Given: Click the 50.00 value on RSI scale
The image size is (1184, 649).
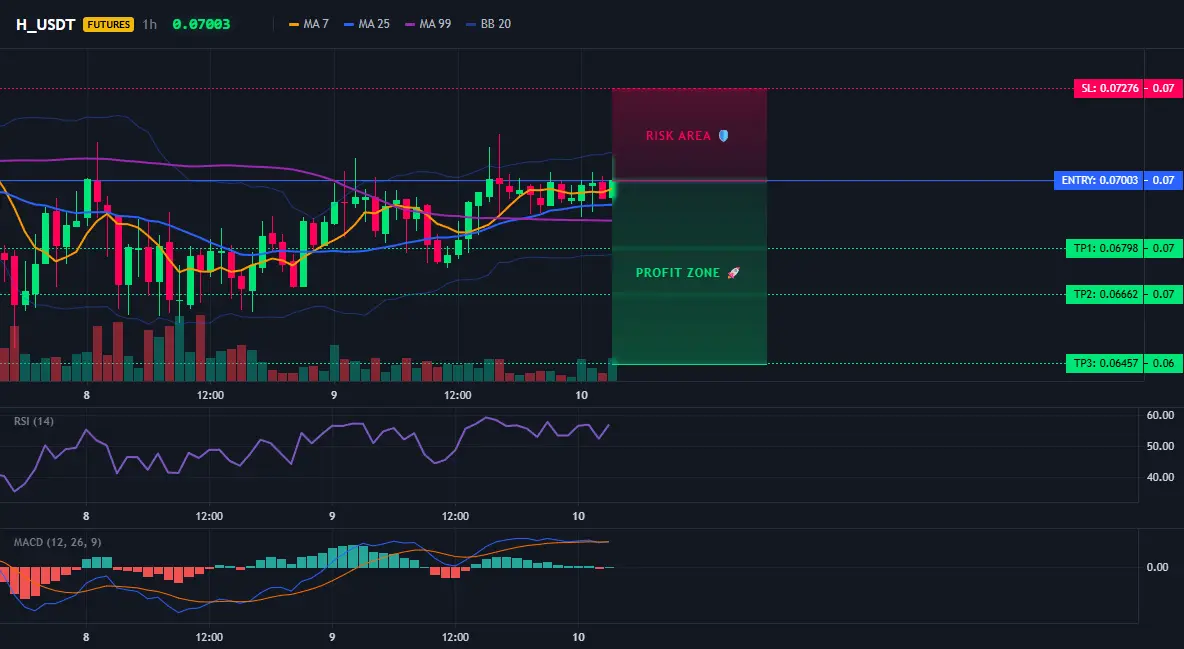Looking at the screenshot, I should coord(1160,447).
